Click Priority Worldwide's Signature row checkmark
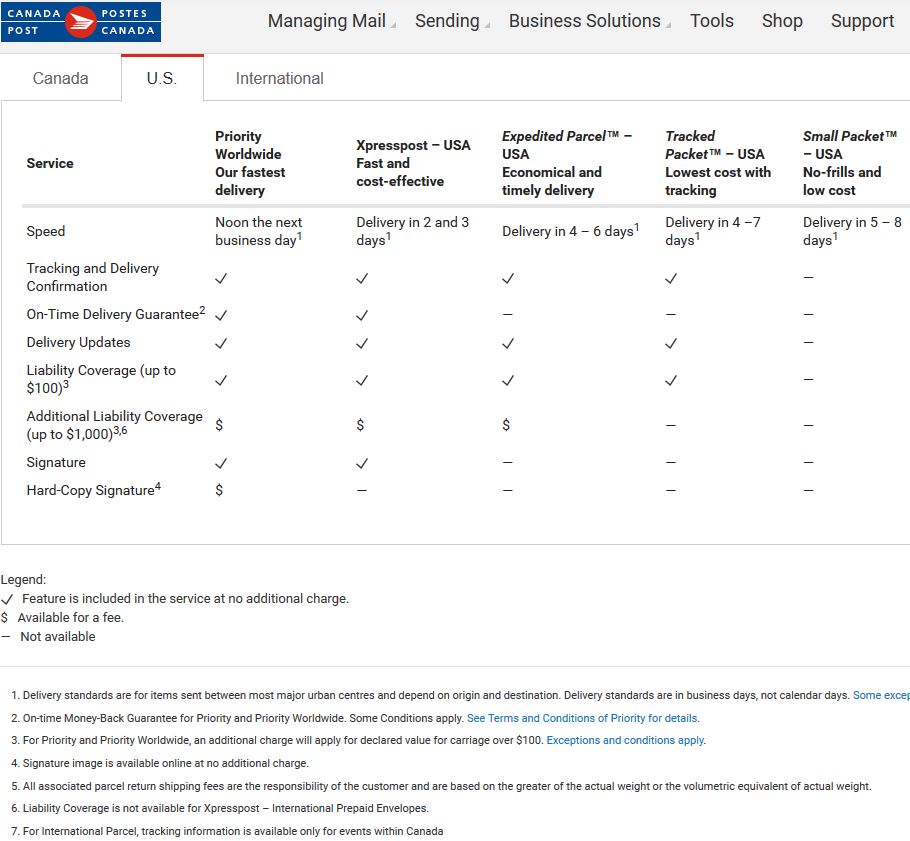 (x=221, y=463)
